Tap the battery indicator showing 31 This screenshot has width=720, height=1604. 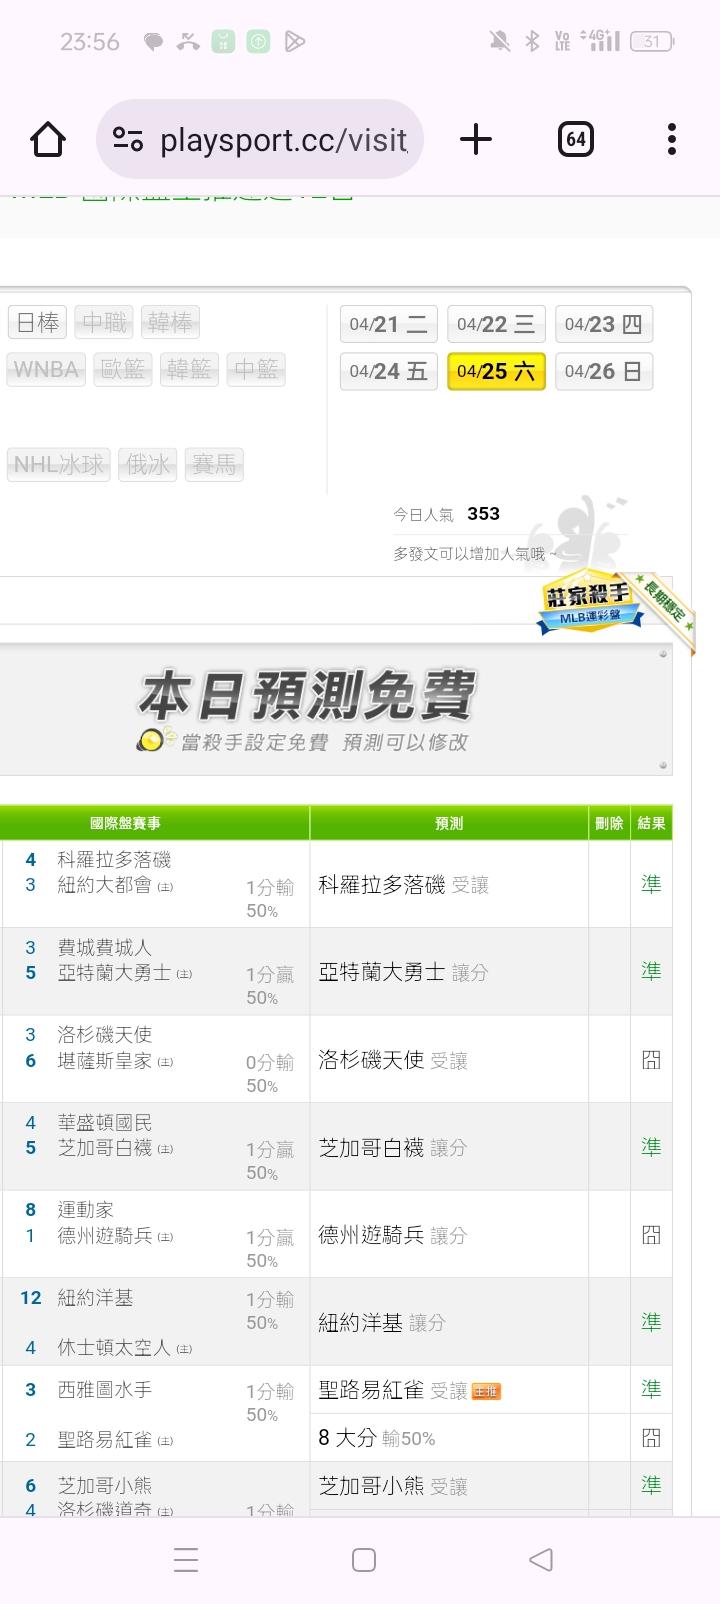coord(652,41)
